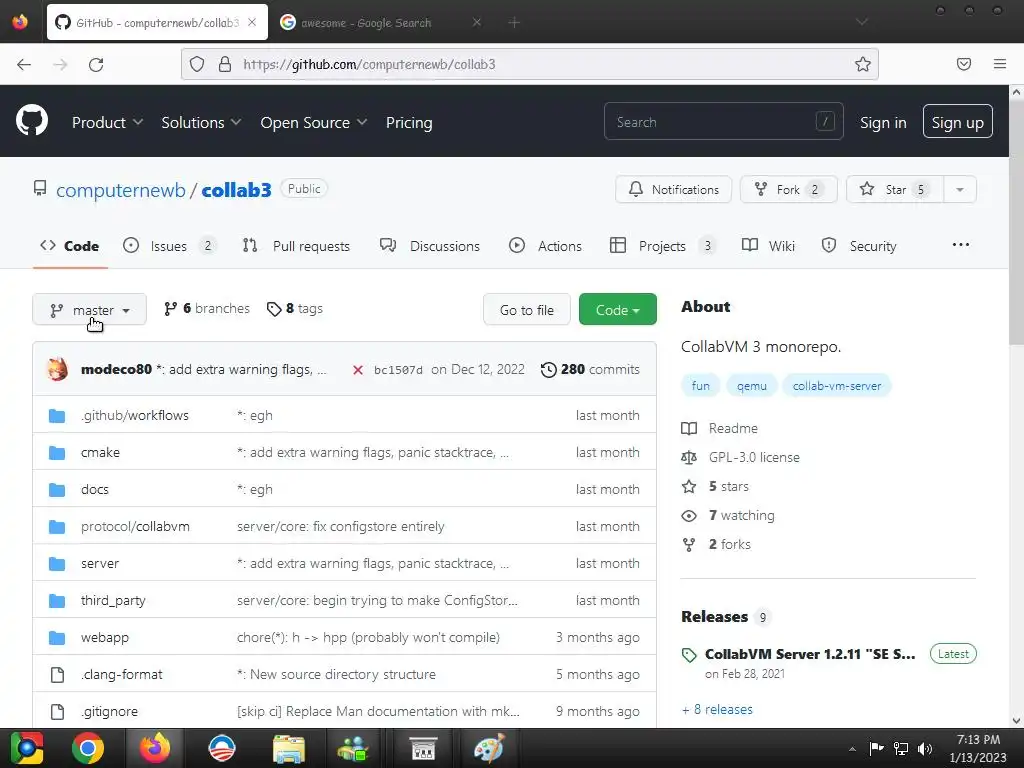Open the .github/workflows folder
1024x768 pixels.
[x=135, y=415]
